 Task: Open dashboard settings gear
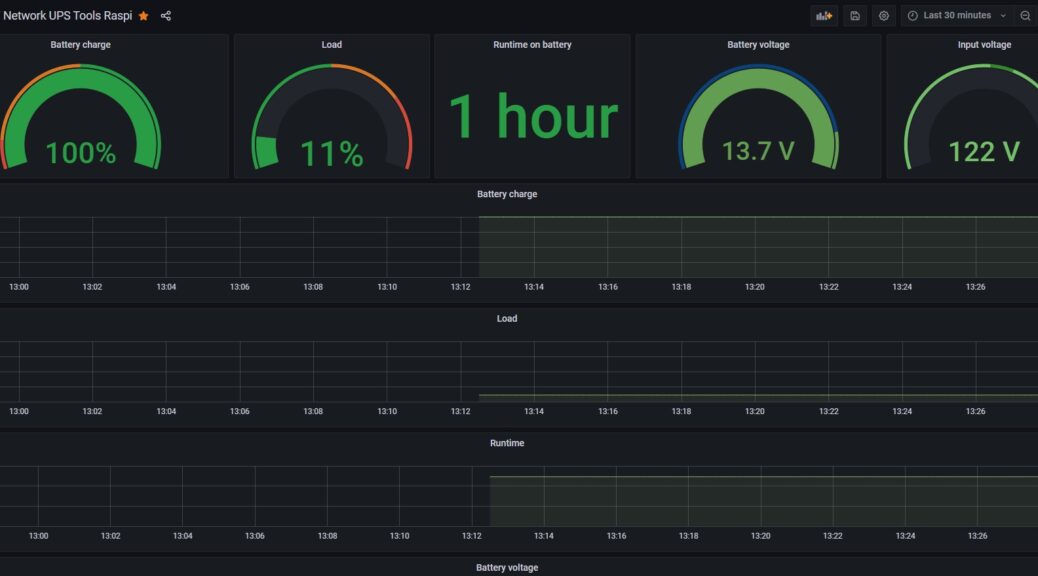coord(884,16)
